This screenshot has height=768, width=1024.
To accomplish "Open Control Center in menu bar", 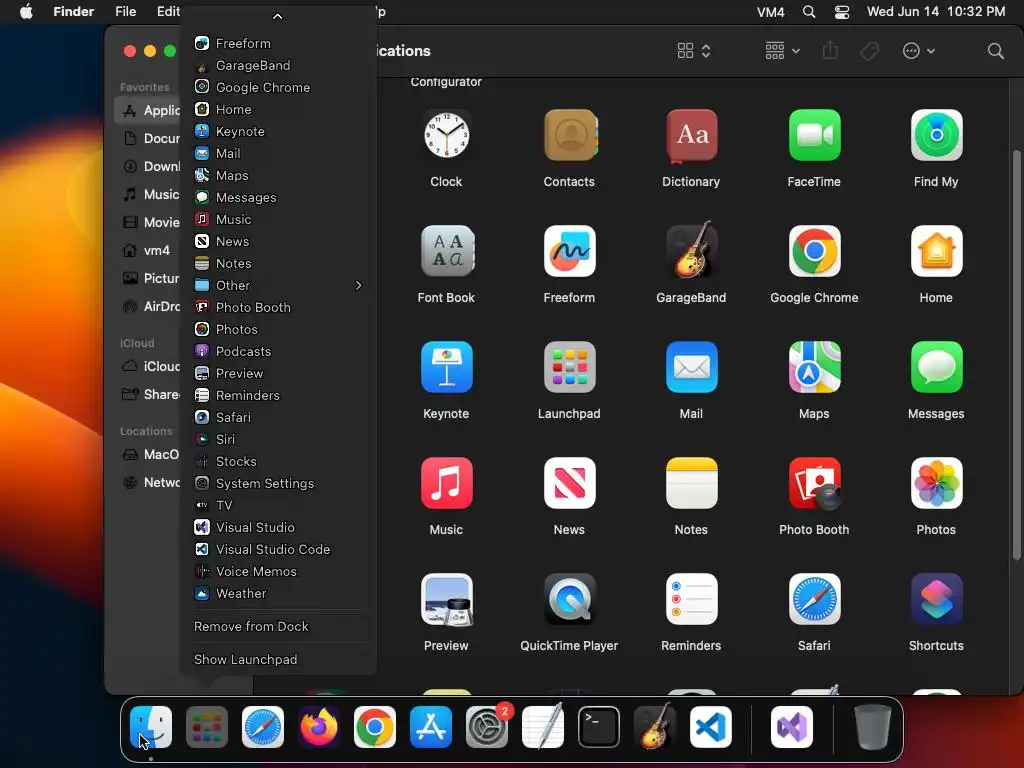I will pyautogui.click(x=842, y=12).
